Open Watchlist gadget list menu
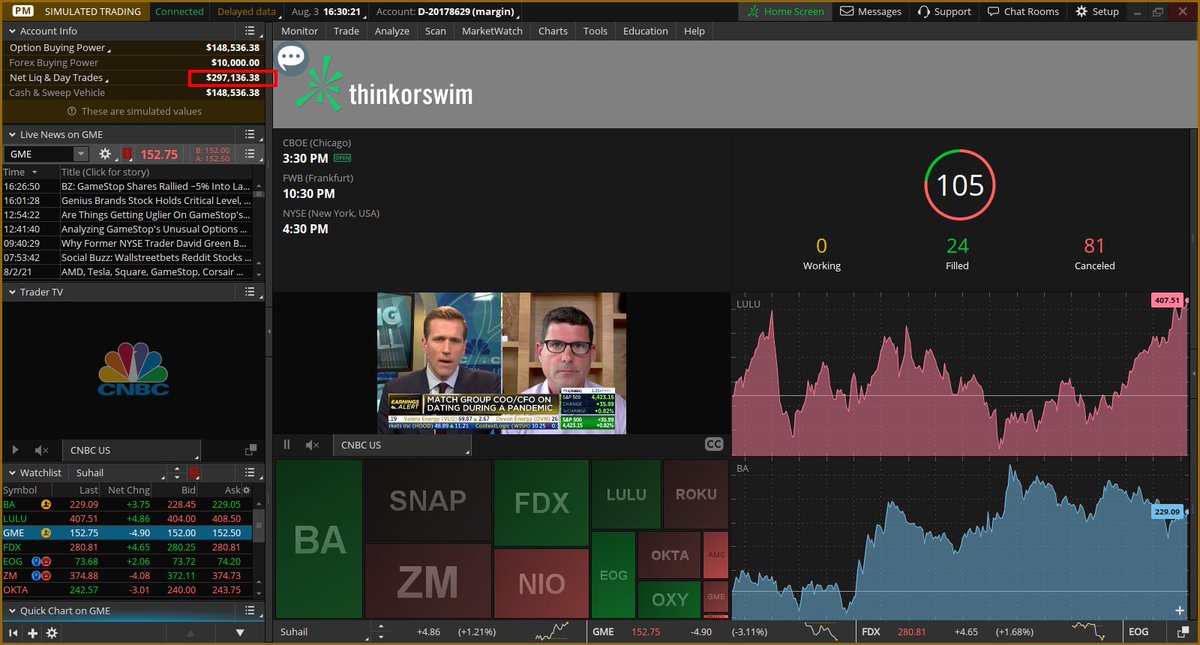The image size is (1200, 645). pos(250,472)
